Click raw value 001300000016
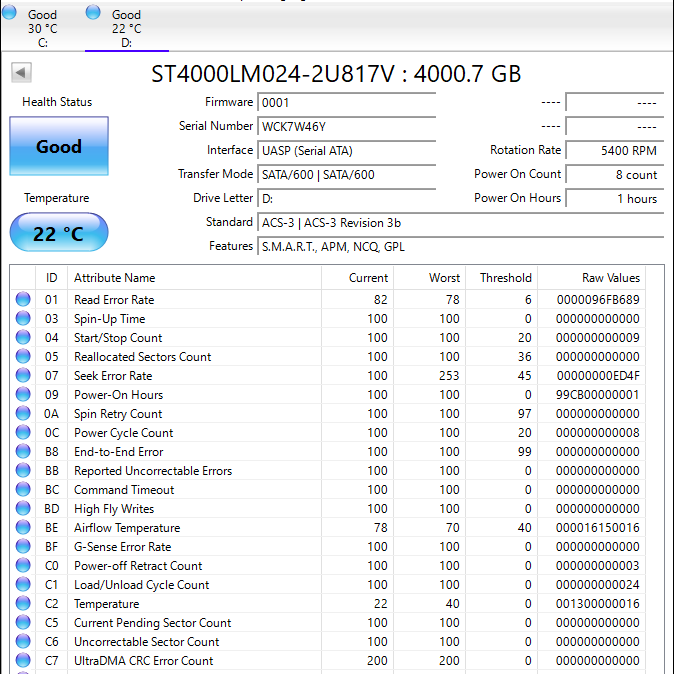The height and width of the screenshot is (674, 674). point(597,604)
